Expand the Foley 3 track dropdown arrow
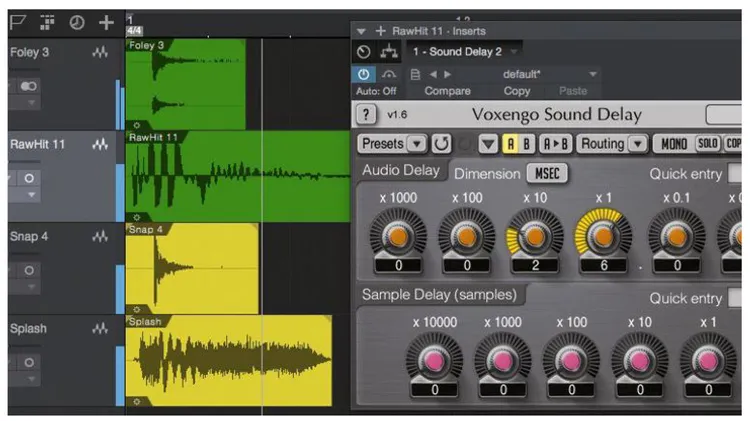Viewport: 750px width, 421px height. click(32, 103)
